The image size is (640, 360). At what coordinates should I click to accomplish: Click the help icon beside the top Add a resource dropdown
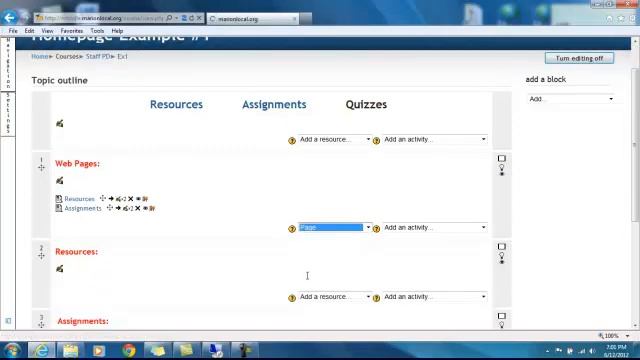[292, 141]
